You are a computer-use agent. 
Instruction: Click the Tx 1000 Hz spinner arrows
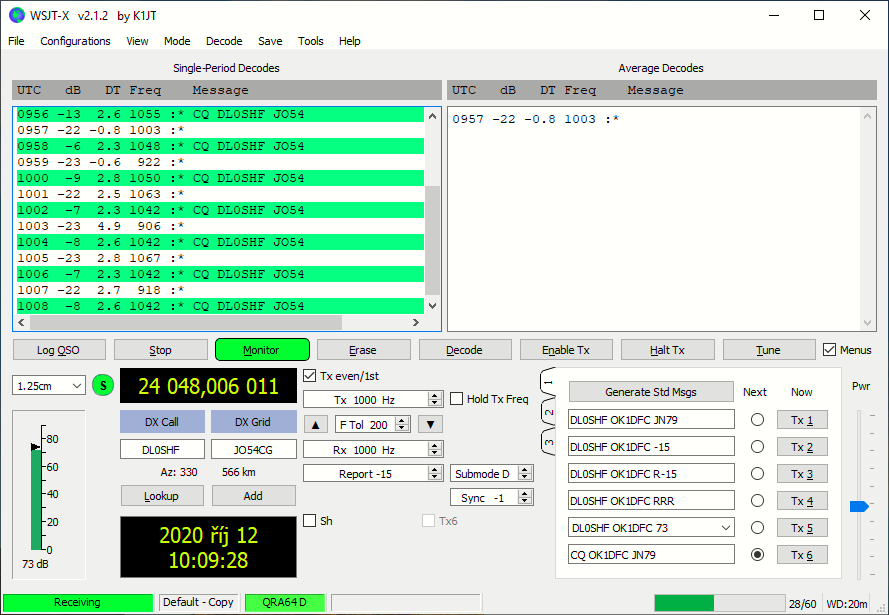(435, 399)
